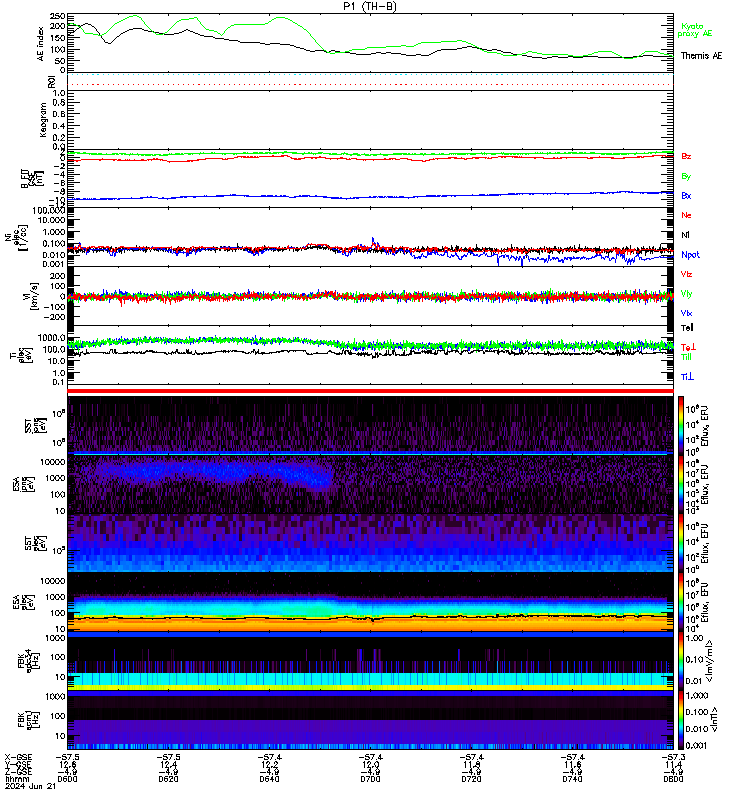750x800 pixels.
Task: Select the blue Ti perpendicular legend label
Action: point(687,377)
